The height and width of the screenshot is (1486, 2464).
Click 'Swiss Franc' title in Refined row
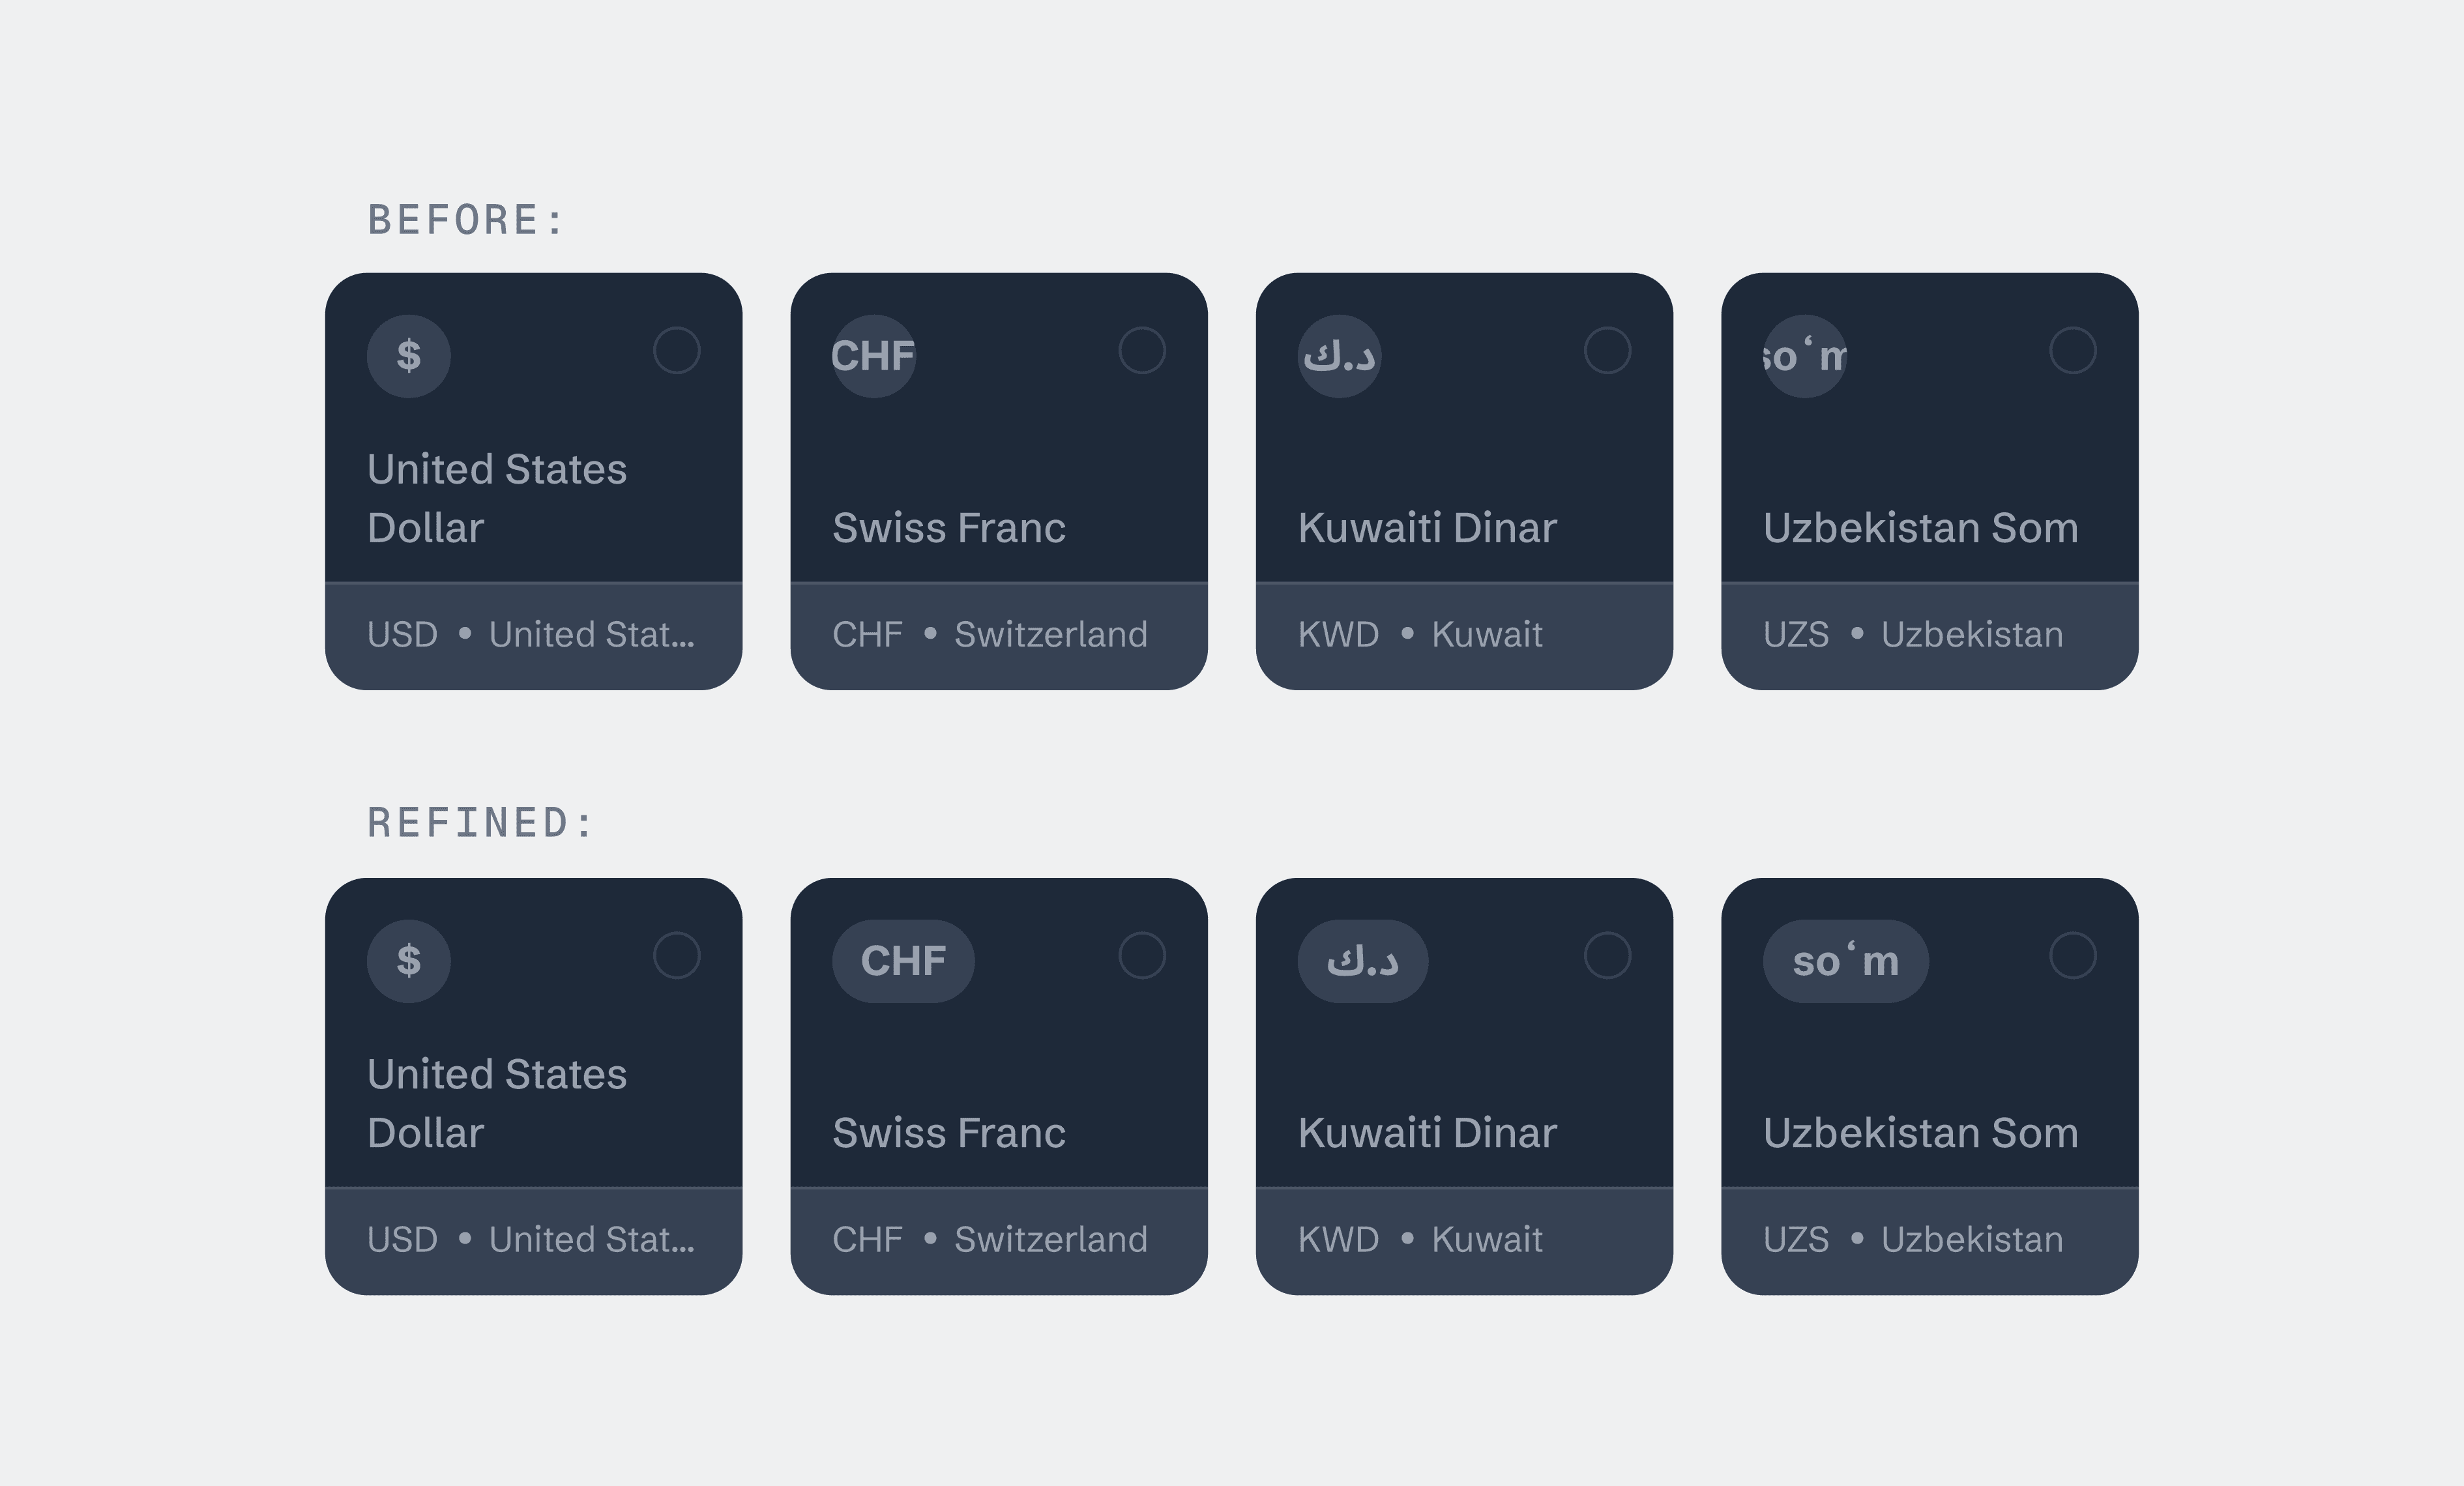(x=949, y=1133)
